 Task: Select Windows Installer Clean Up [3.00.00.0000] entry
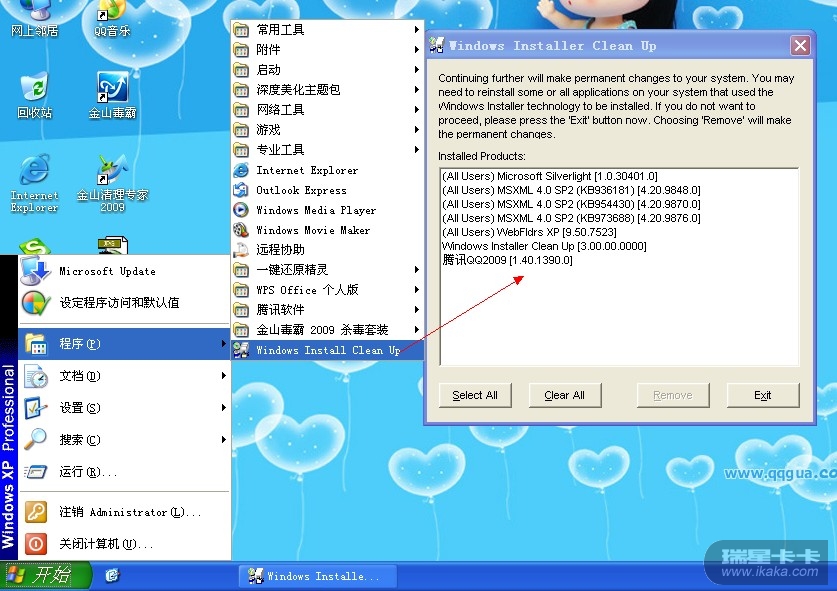(544, 246)
